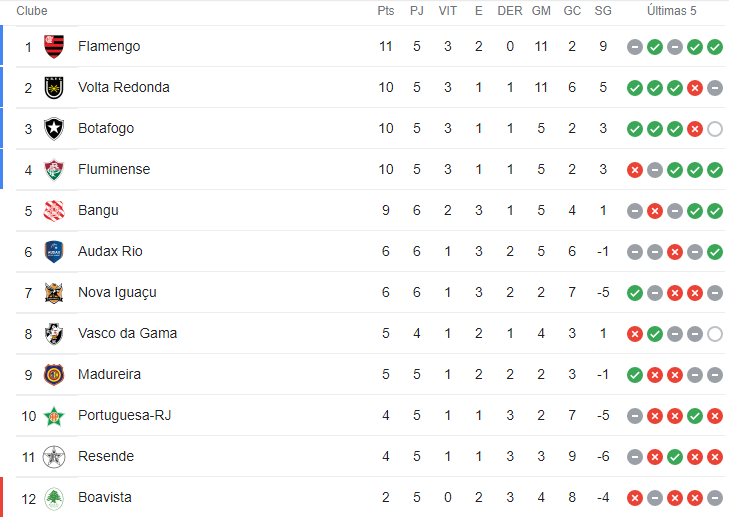Open the Resende team name

tap(106, 456)
